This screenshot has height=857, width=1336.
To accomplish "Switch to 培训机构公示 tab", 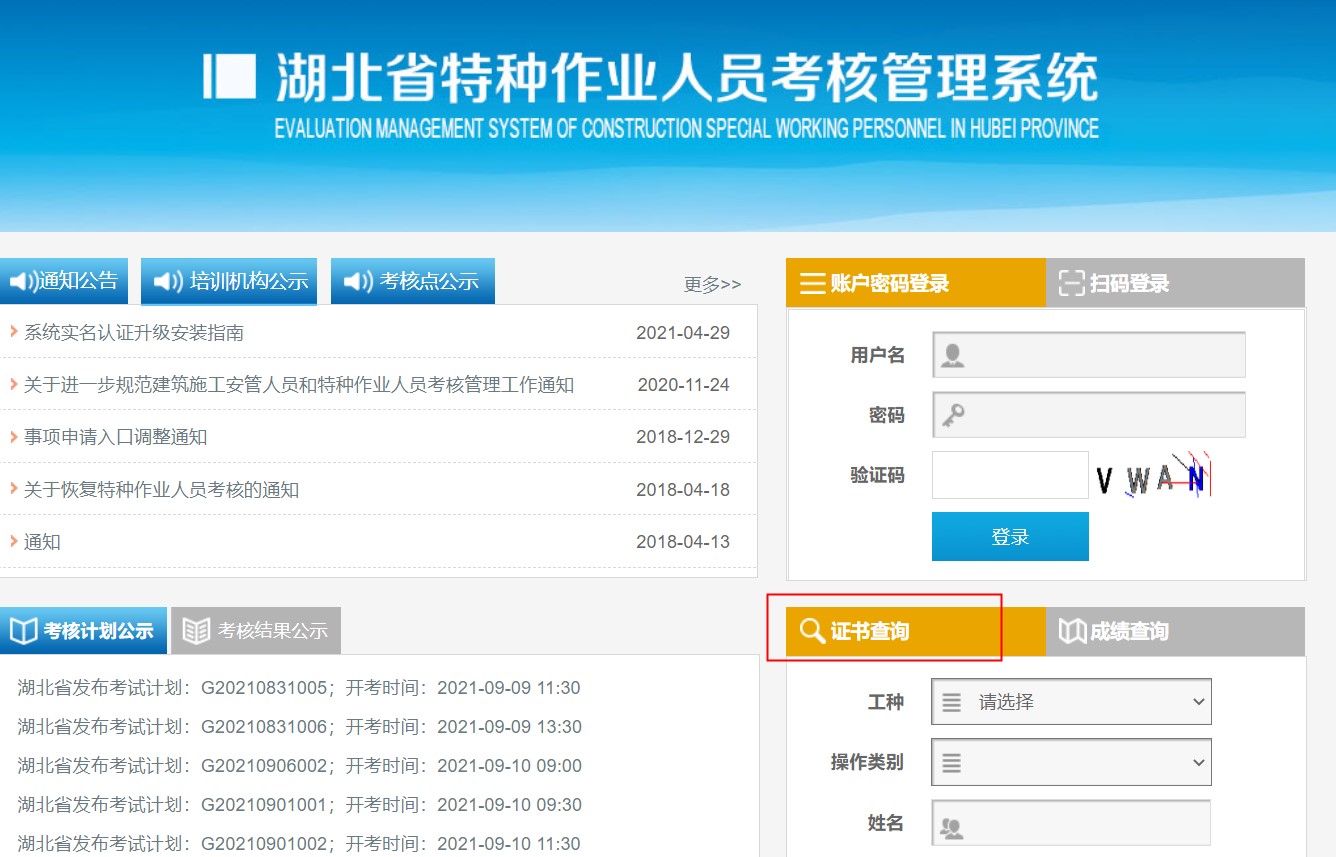I will (229, 281).
